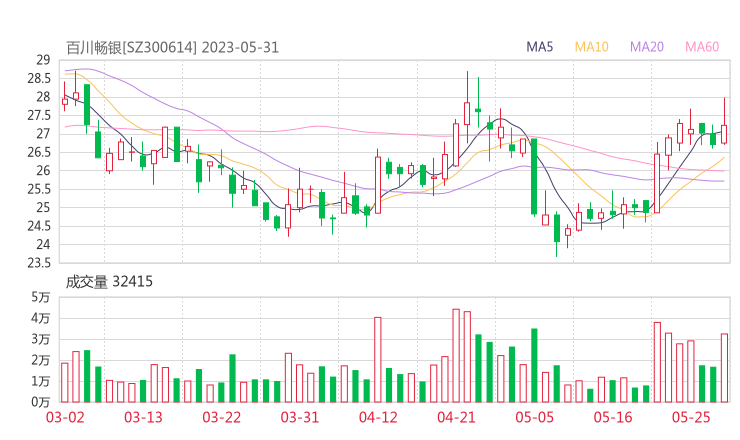Click the tallest red volume bar near 04-21
The image size is (740, 440).
[x=456, y=355]
